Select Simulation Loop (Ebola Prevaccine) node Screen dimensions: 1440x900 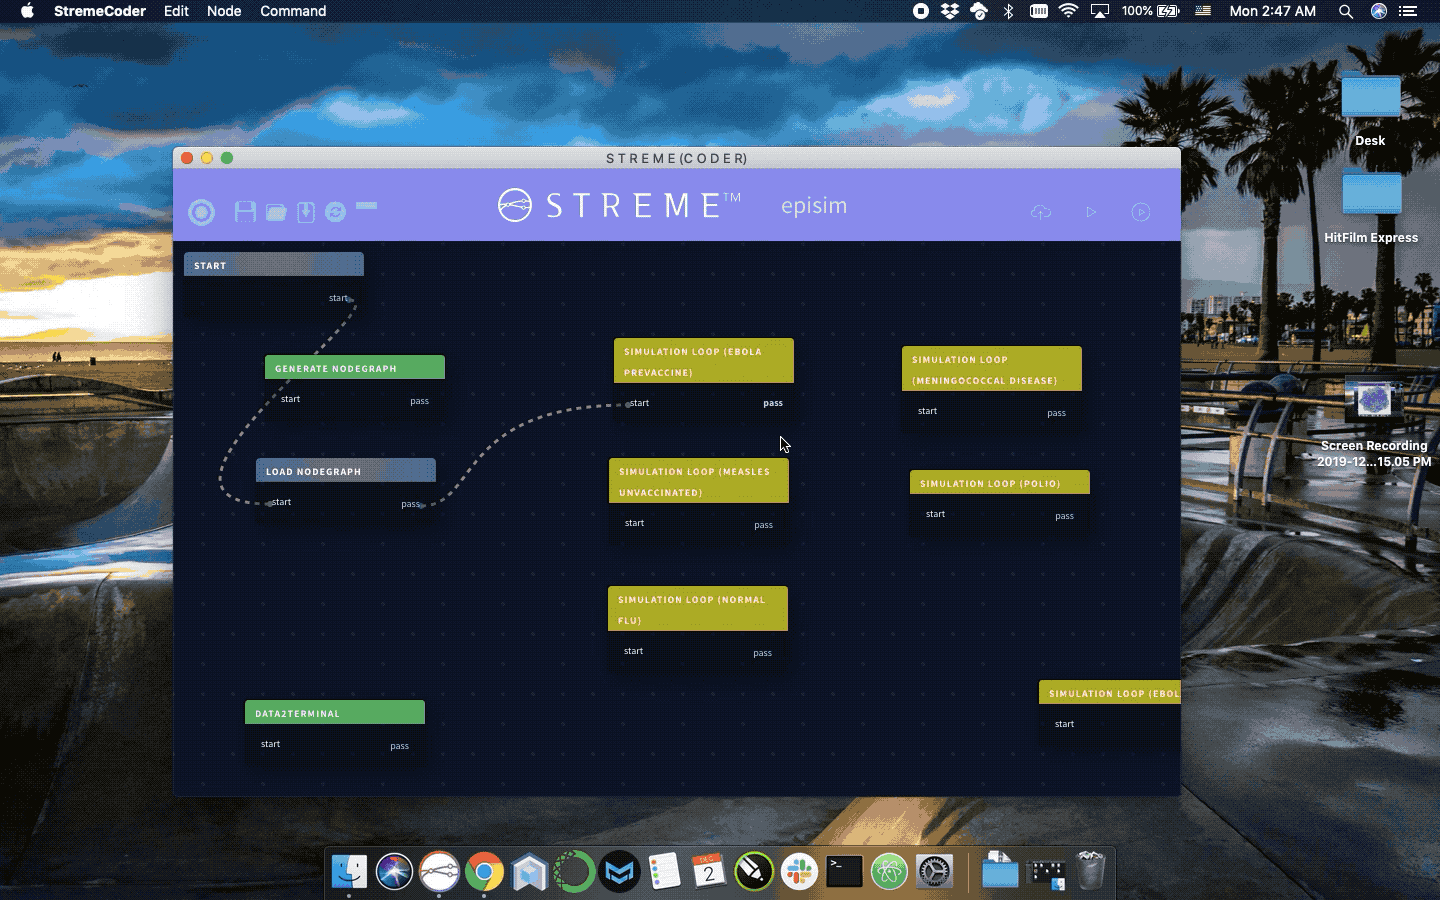point(704,361)
